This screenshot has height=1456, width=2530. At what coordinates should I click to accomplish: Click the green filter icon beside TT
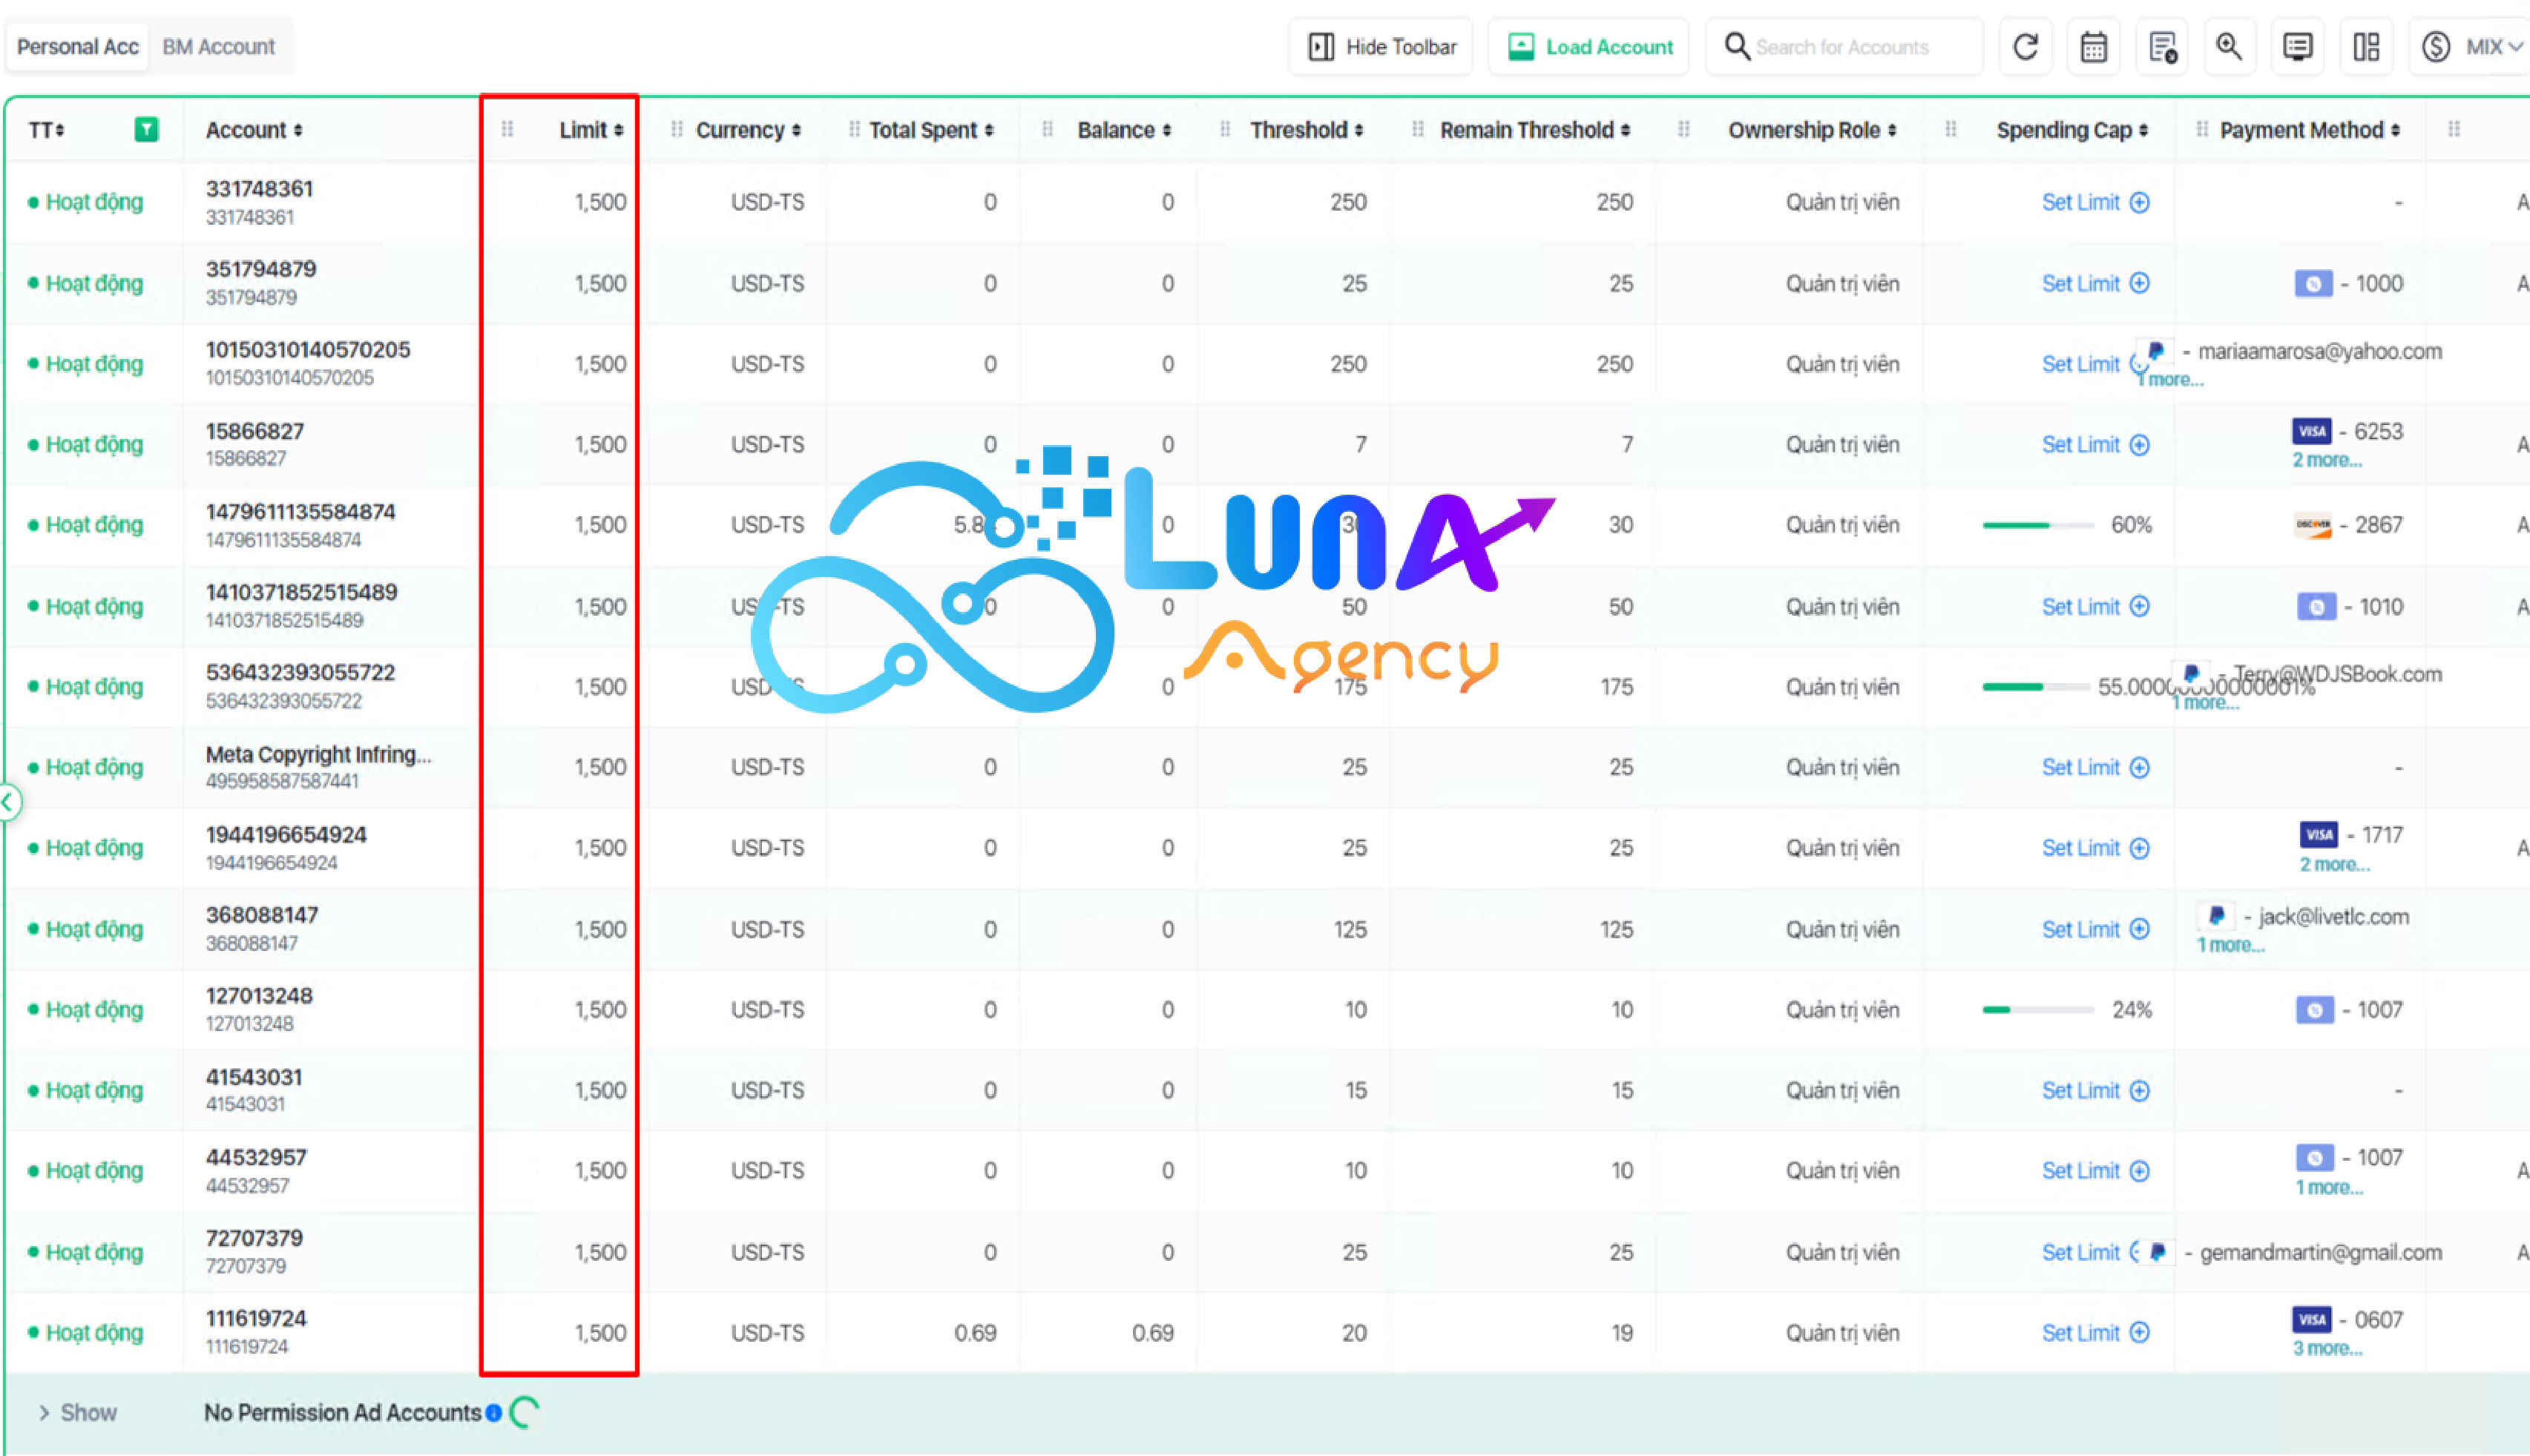[x=146, y=129]
